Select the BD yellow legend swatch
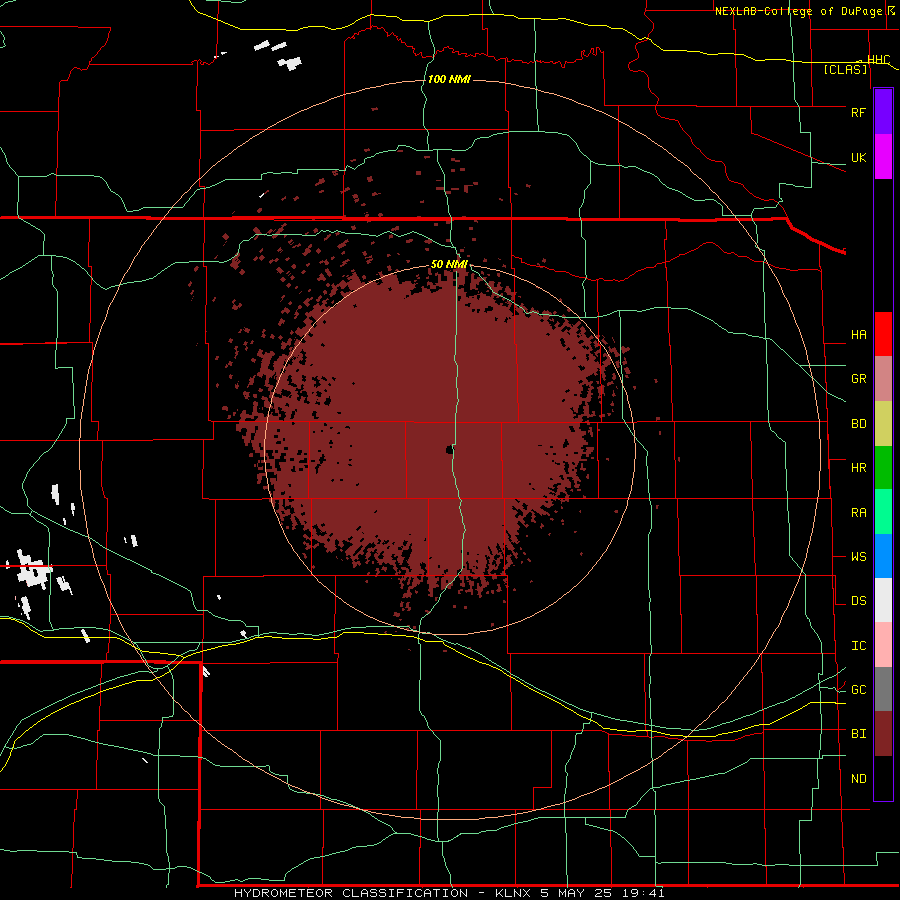Image resolution: width=900 pixels, height=900 pixels. point(883,424)
